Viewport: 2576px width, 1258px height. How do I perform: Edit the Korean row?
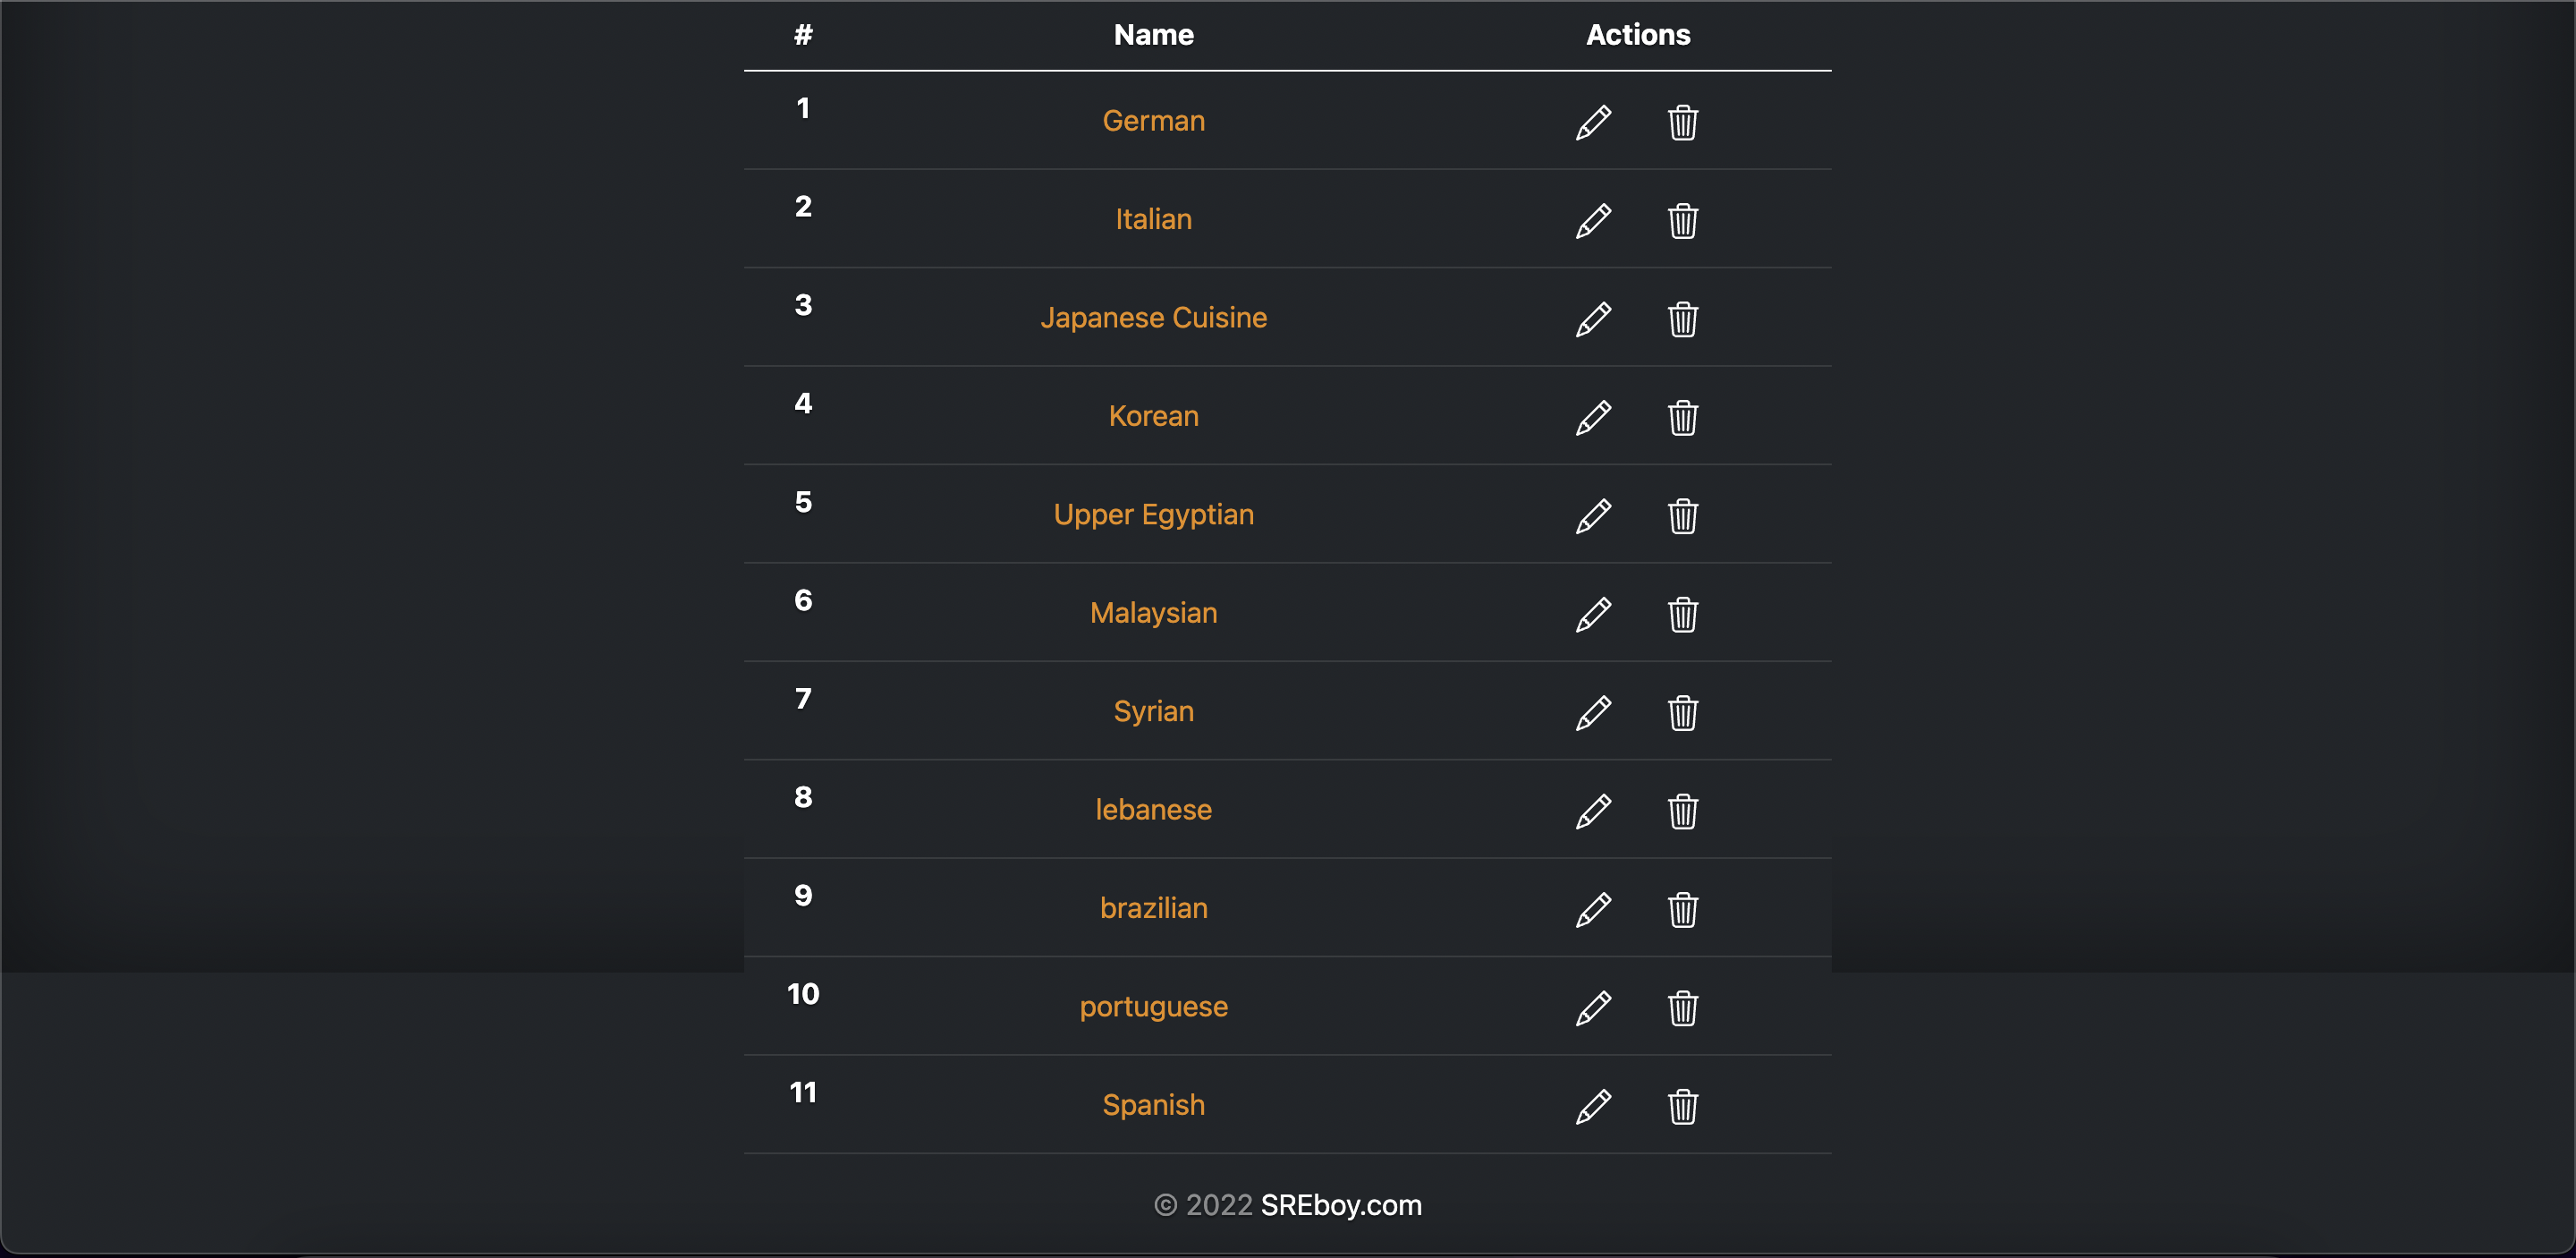1593,417
